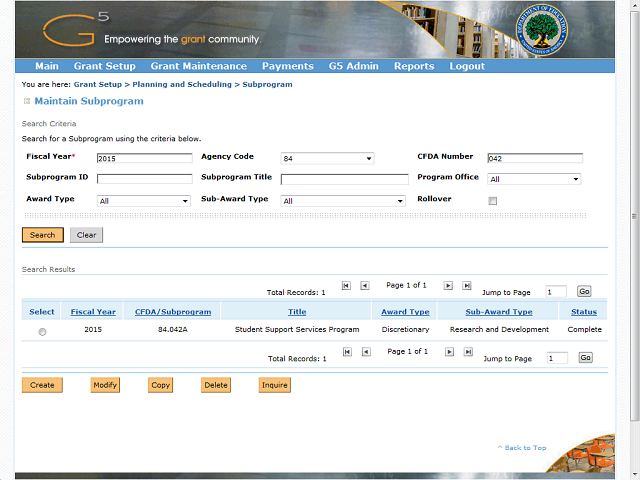Select the 84.042A subprogram radio button

pos(42,332)
